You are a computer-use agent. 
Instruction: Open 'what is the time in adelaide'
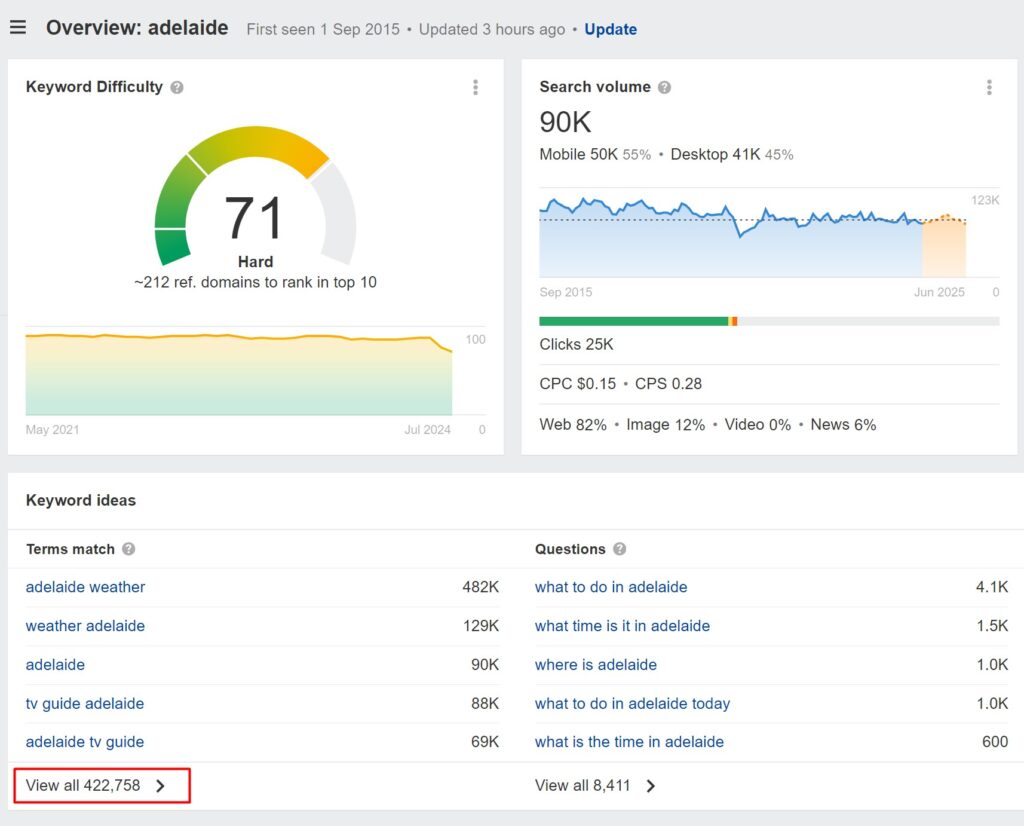(x=630, y=742)
